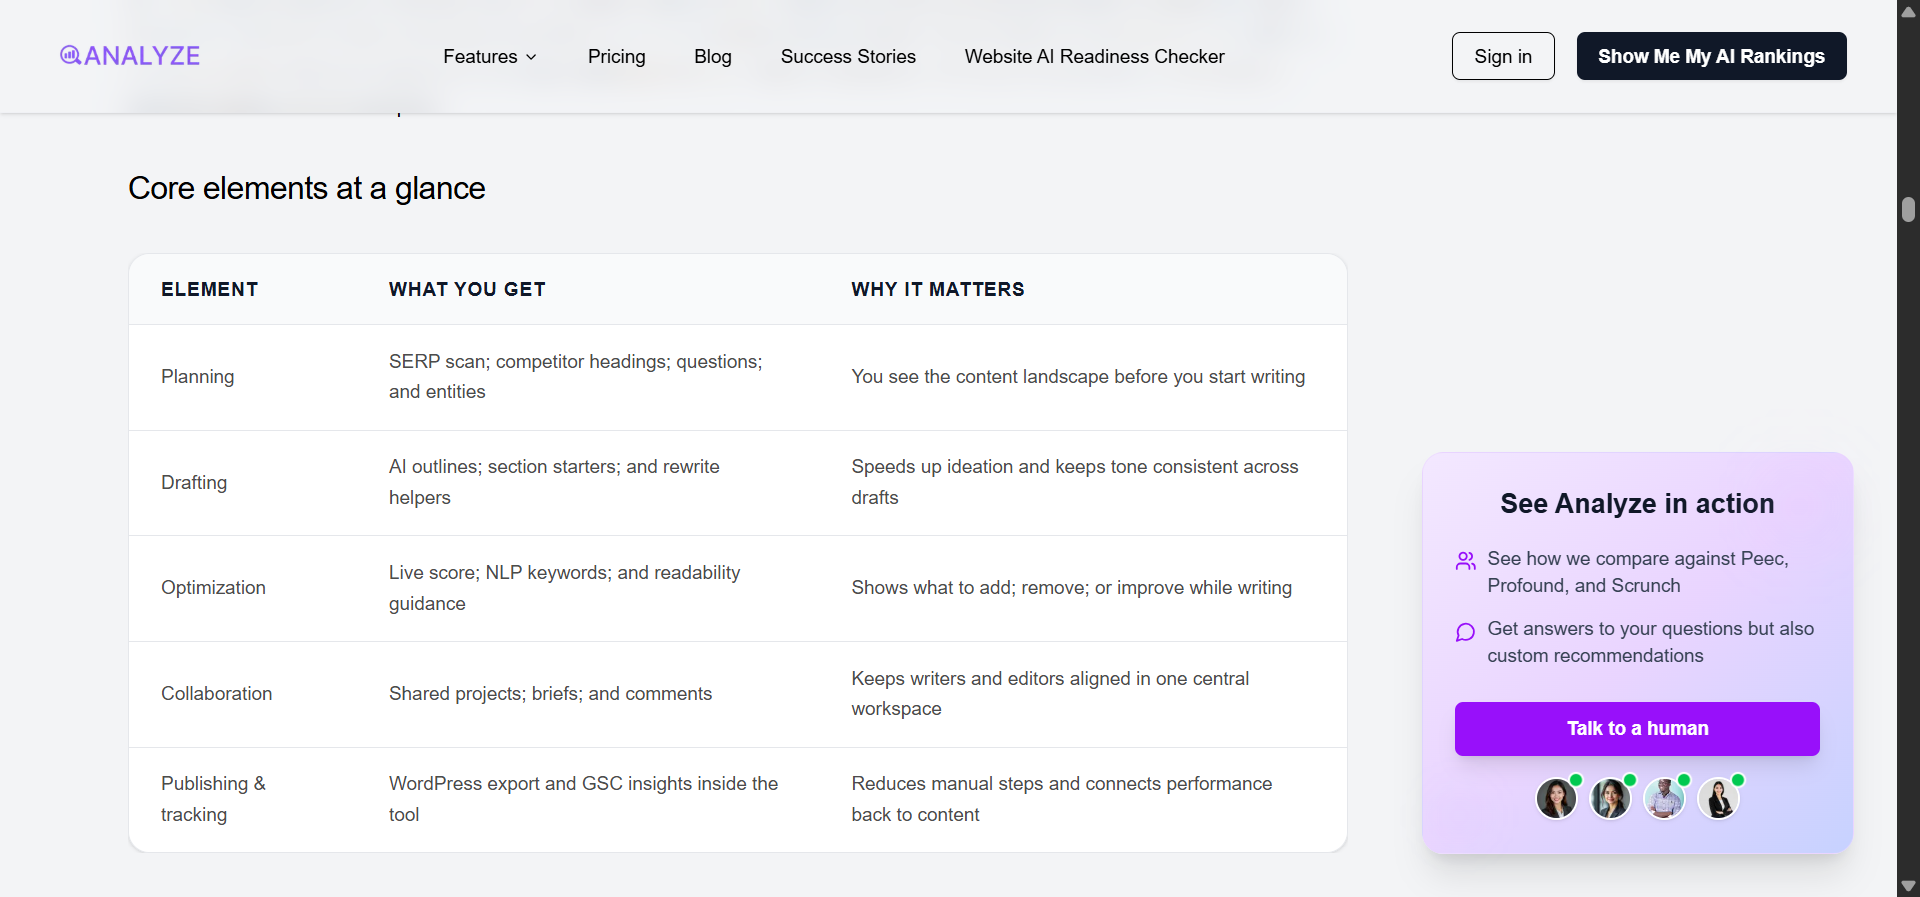The height and width of the screenshot is (897, 1920).
Task: Navigate to the Blog section
Action: pos(712,56)
